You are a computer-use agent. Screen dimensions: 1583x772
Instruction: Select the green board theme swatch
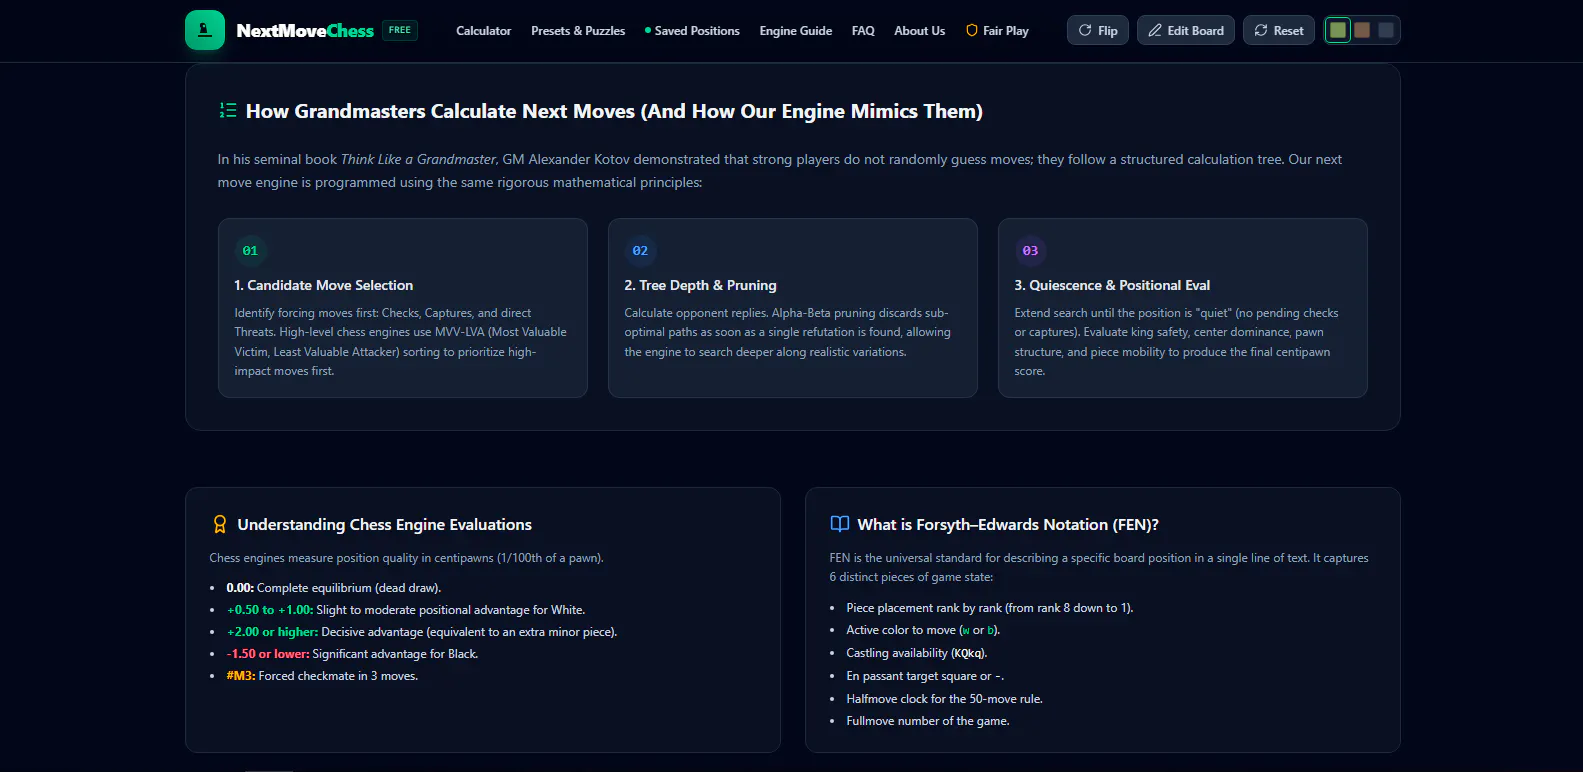click(1338, 30)
